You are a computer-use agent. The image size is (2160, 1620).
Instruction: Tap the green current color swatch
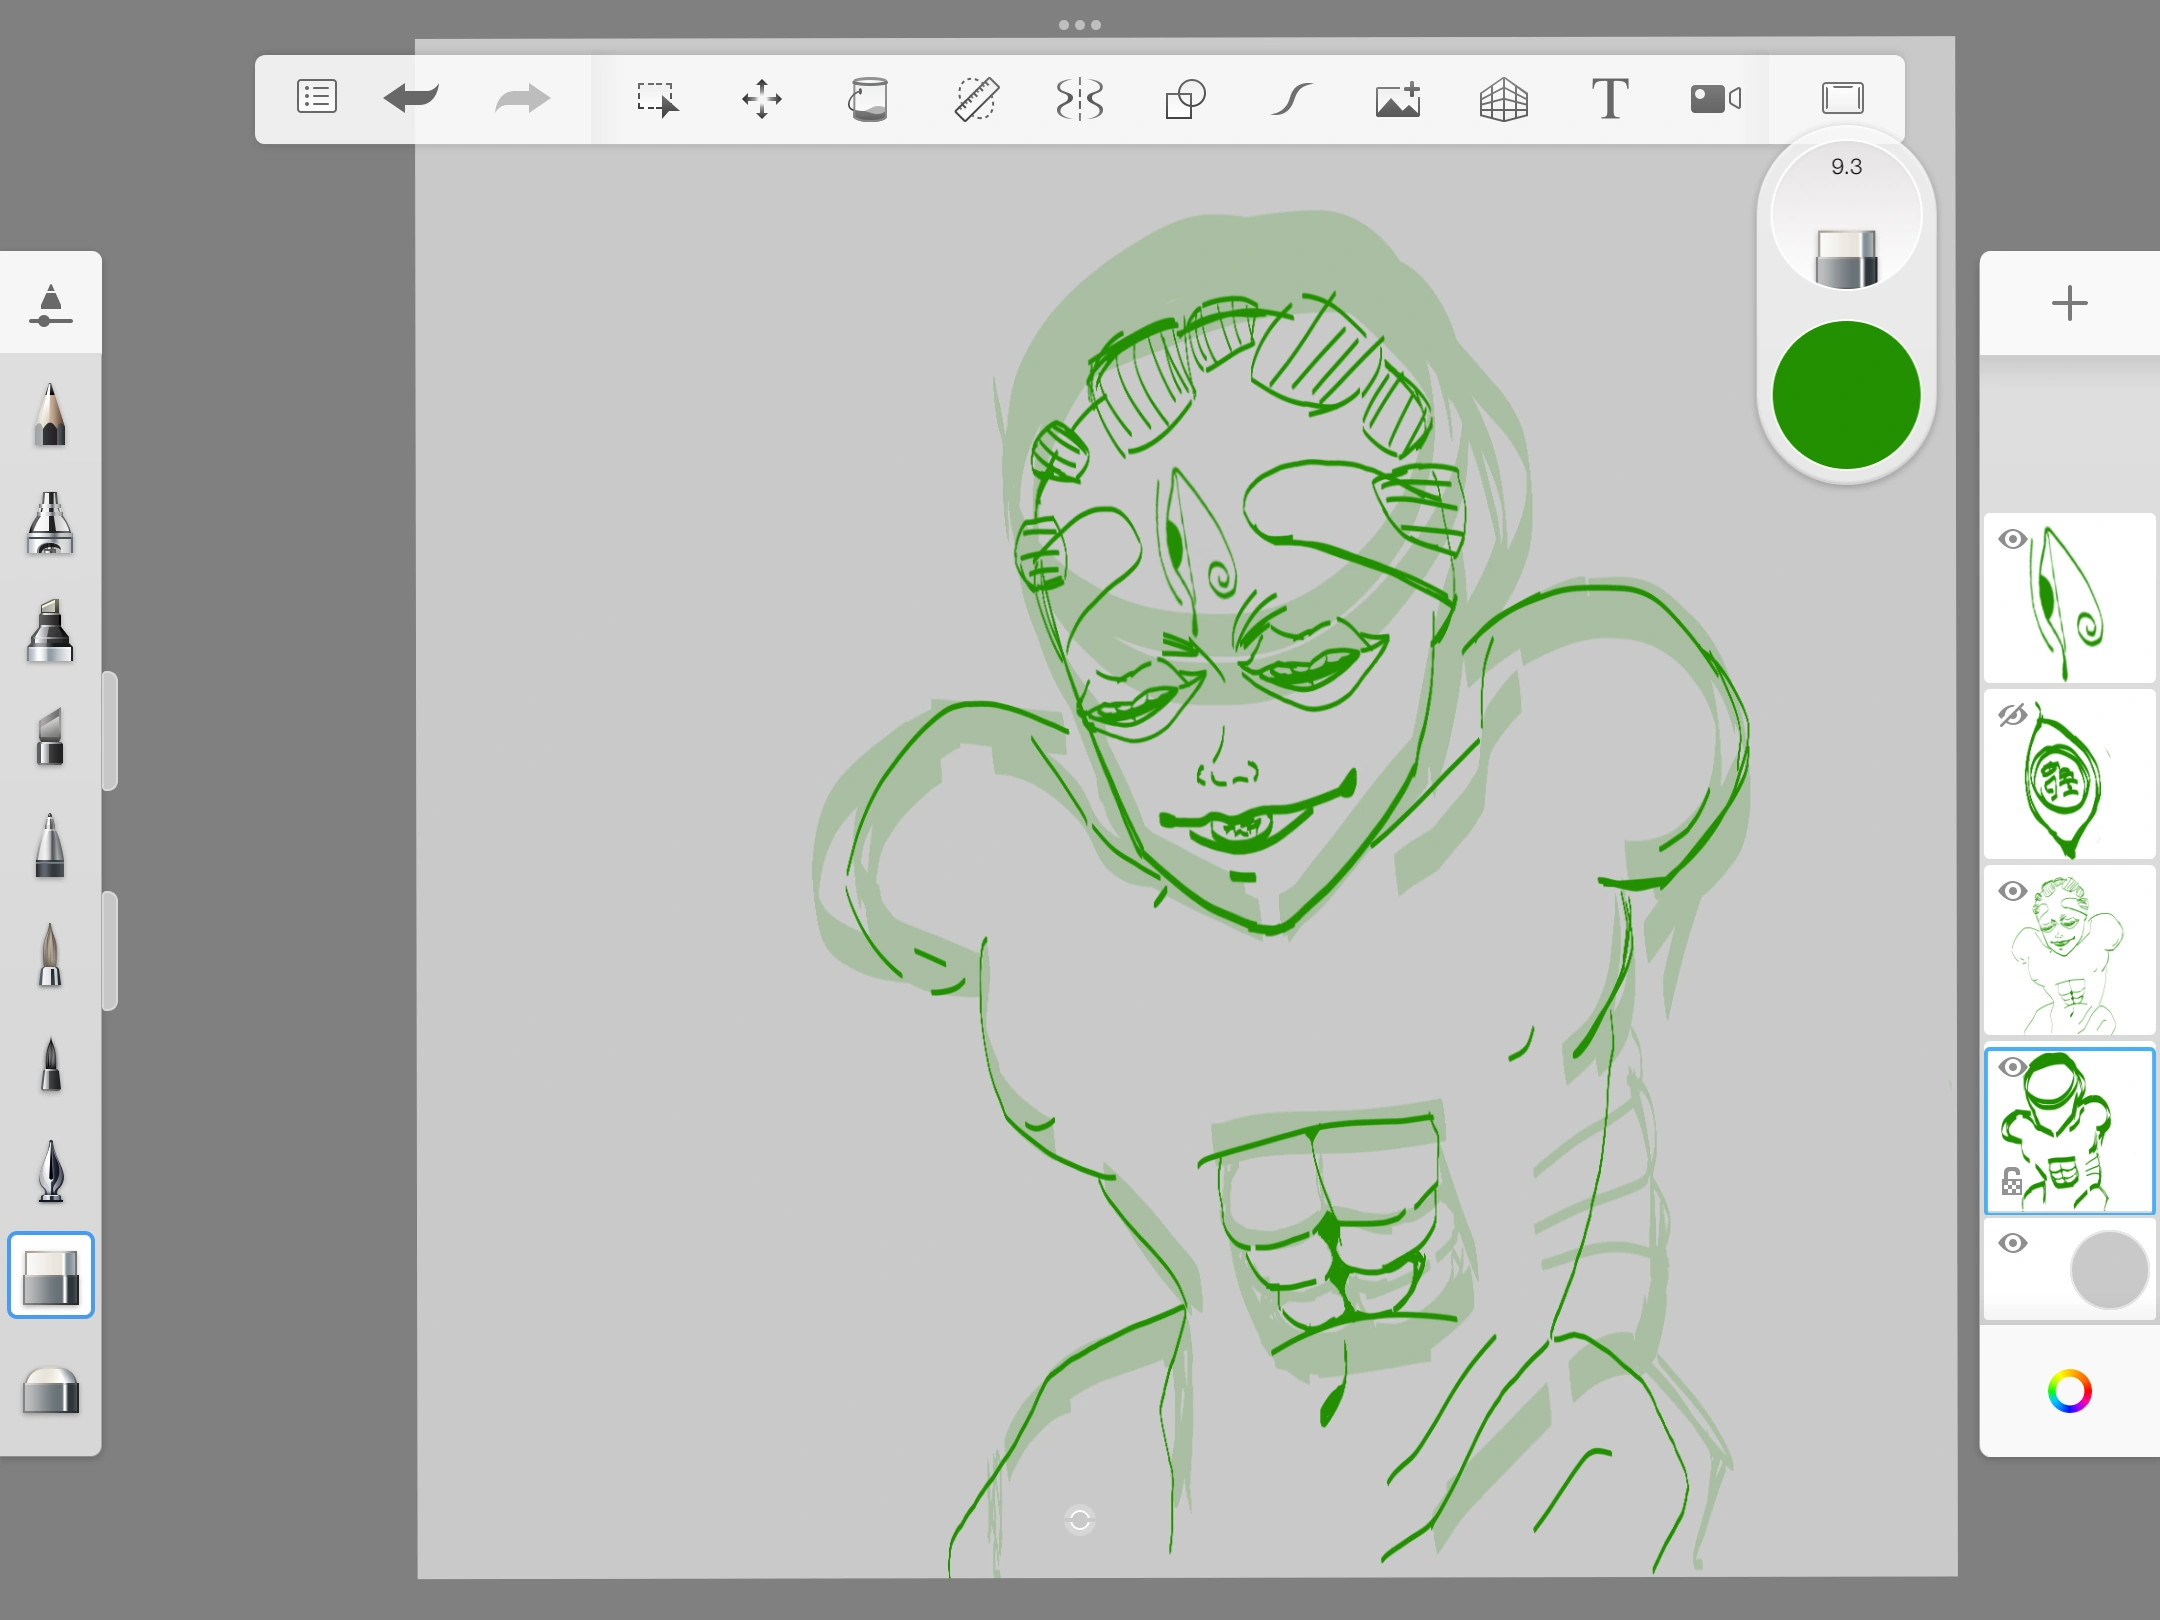(x=1846, y=395)
